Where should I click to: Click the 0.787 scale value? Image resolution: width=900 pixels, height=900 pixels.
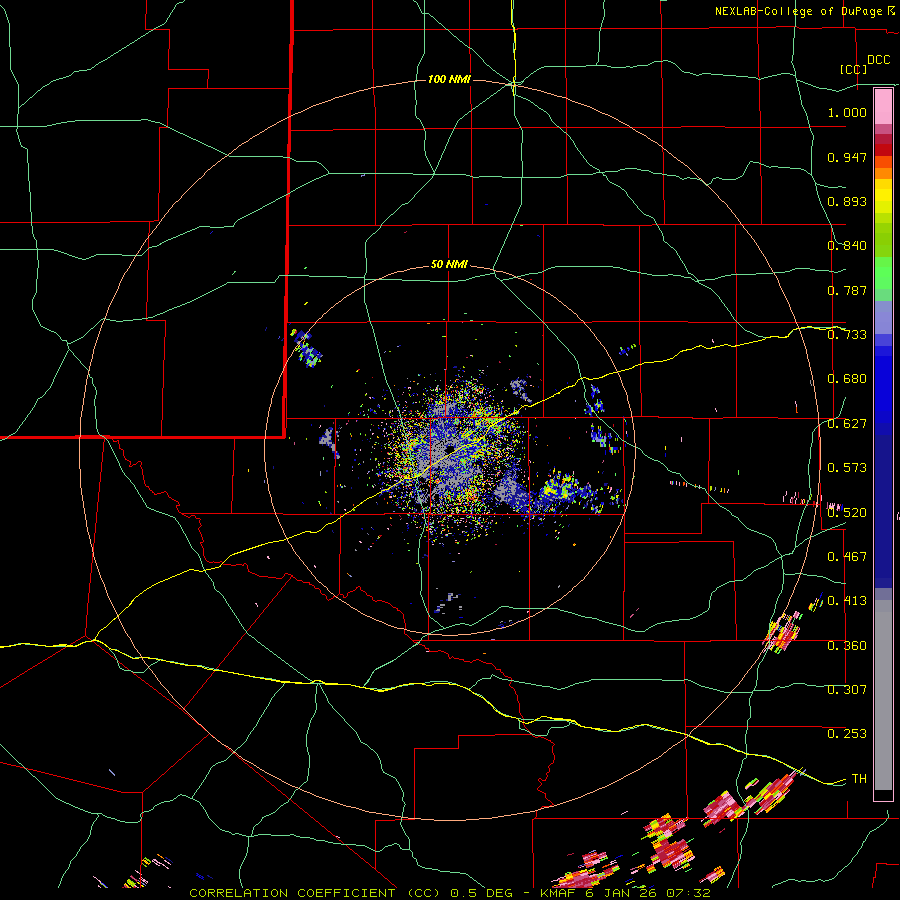(847, 290)
